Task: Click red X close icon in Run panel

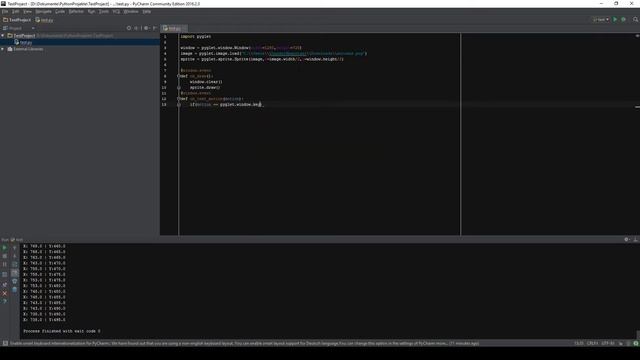Action: click(x=4, y=293)
